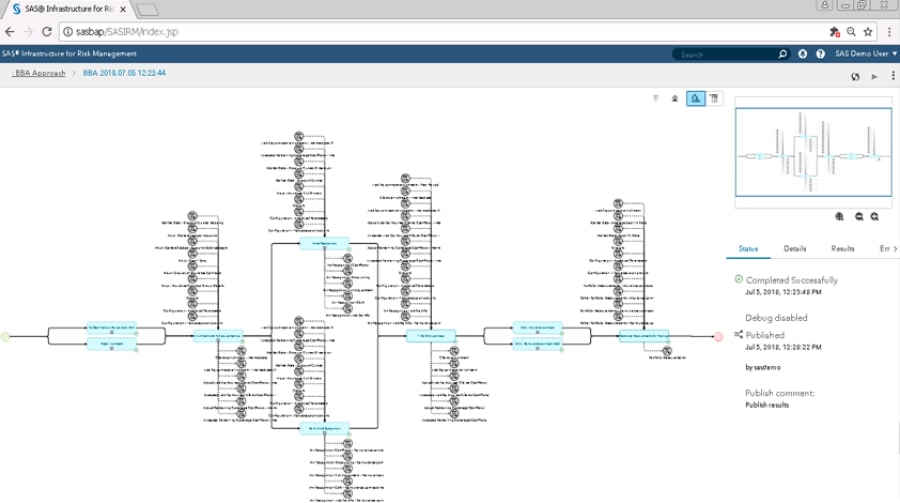The height and width of the screenshot is (503, 900).
Task: Switch to the Status tab
Action: tap(748, 249)
